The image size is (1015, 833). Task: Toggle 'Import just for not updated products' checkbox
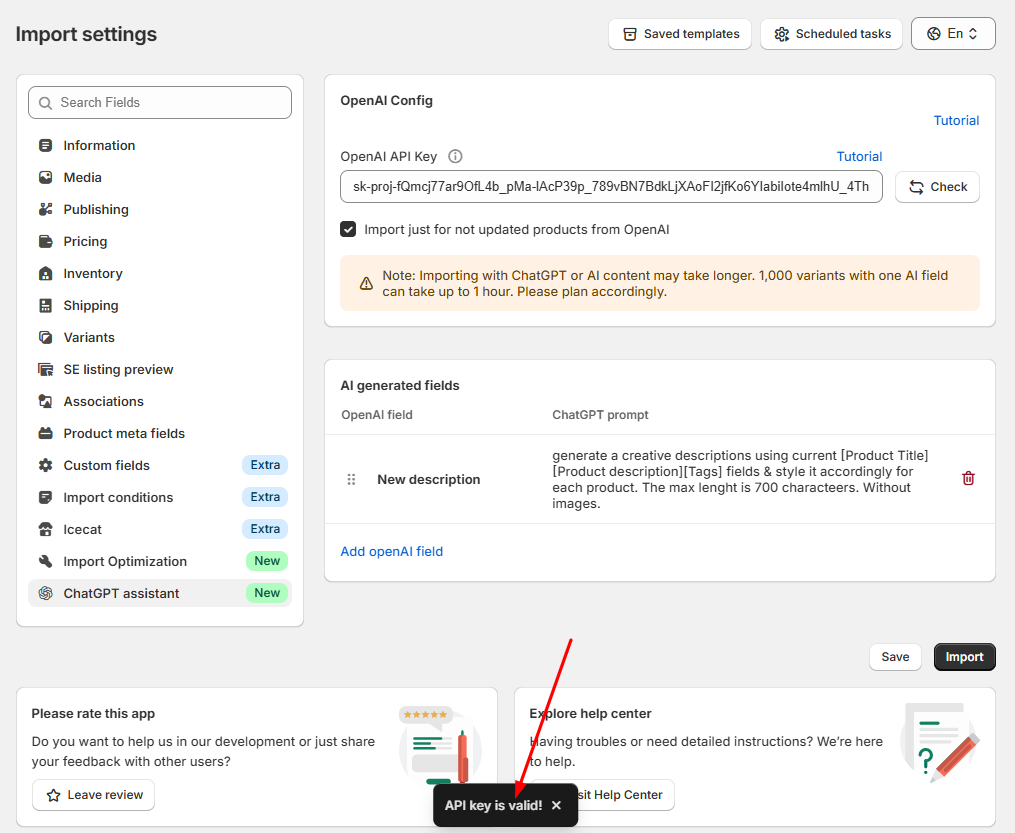tap(348, 229)
